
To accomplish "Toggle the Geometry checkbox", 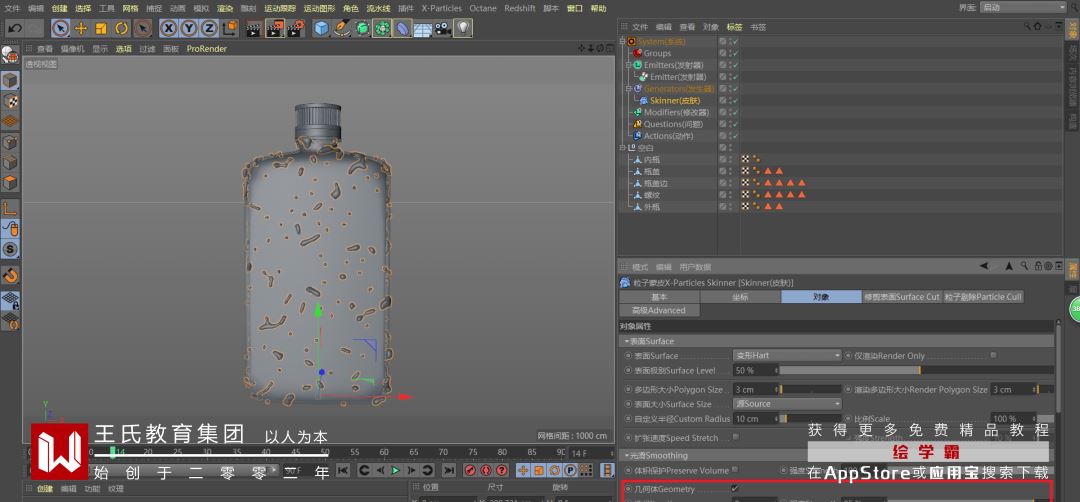I will [x=735, y=489].
